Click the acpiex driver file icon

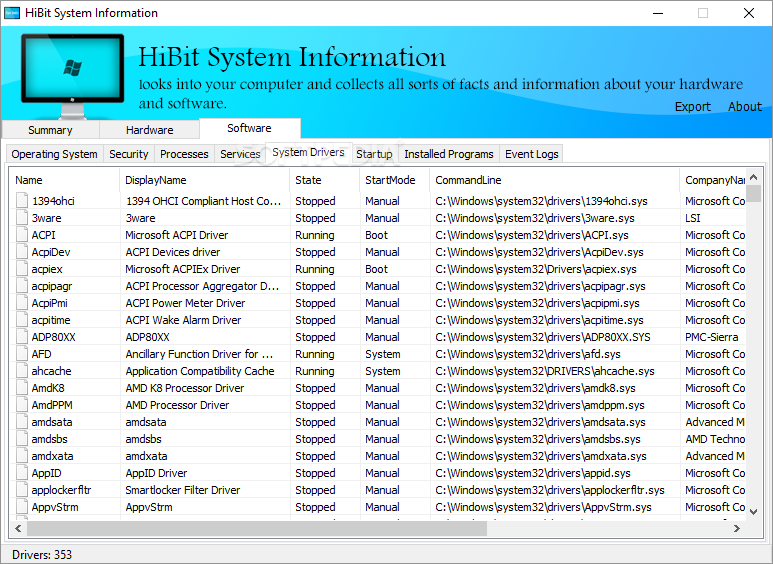click(x=22, y=269)
